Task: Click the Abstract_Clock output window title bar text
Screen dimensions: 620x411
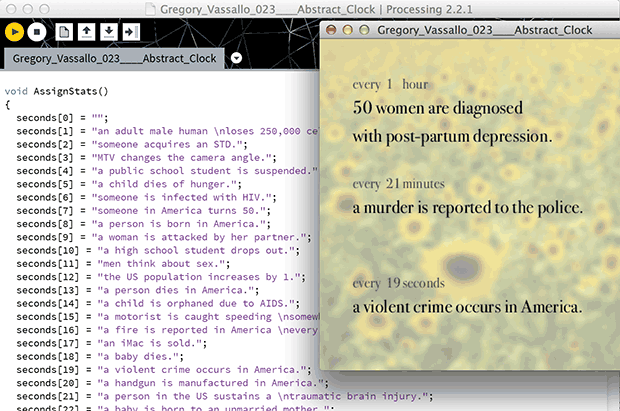Action: 485,30
